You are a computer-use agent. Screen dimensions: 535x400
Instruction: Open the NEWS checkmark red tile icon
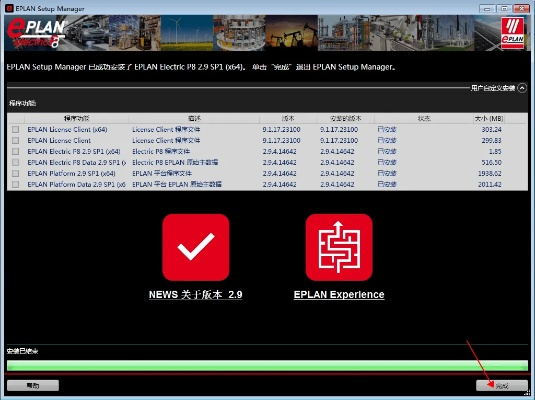(x=196, y=247)
